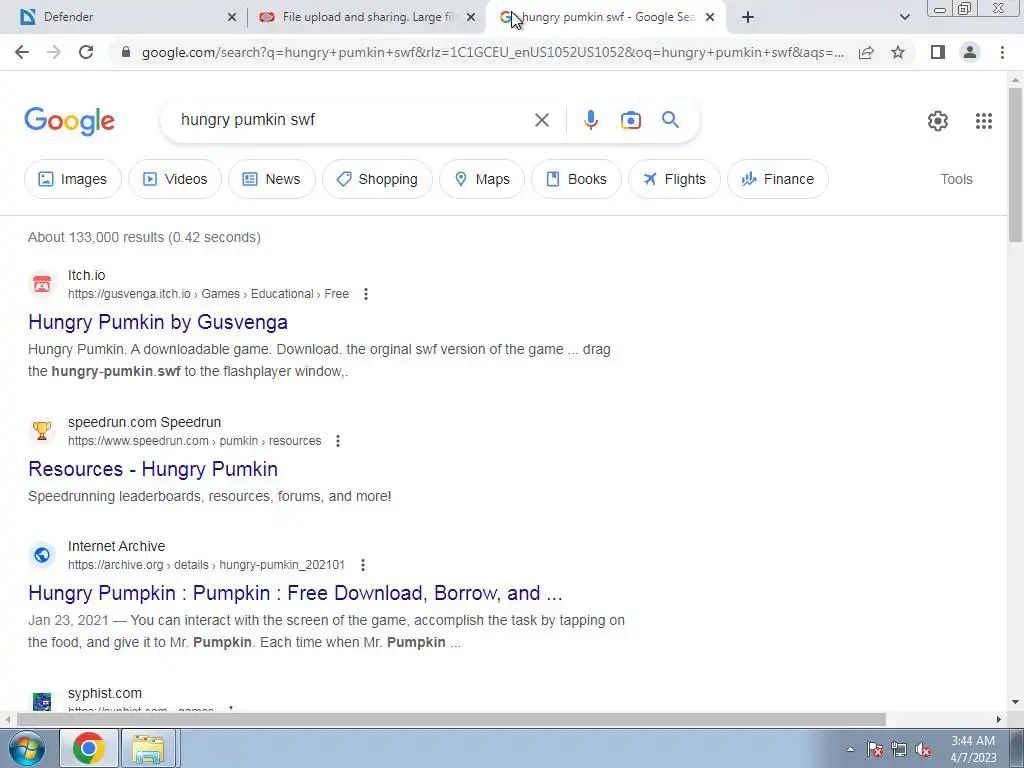Image resolution: width=1024 pixels, height=768 pixels.
Task: Open Resources - Hungry Pumkin link
Action: point(153,469)
